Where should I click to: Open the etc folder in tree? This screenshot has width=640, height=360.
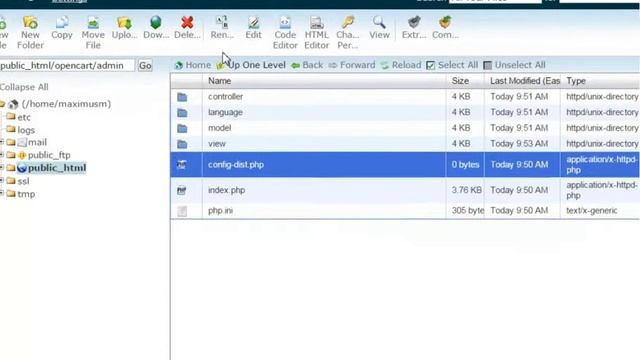pos(24,117)
